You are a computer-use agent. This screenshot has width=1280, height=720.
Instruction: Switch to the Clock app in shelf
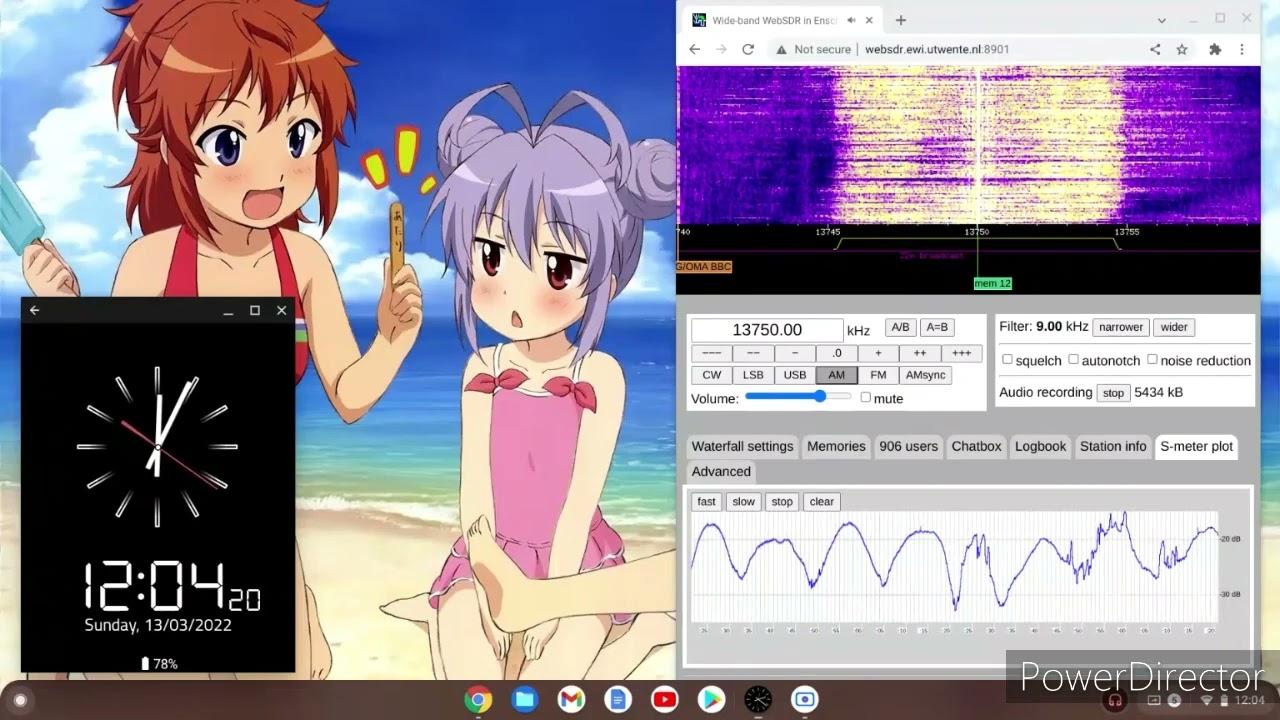(758, 699)
